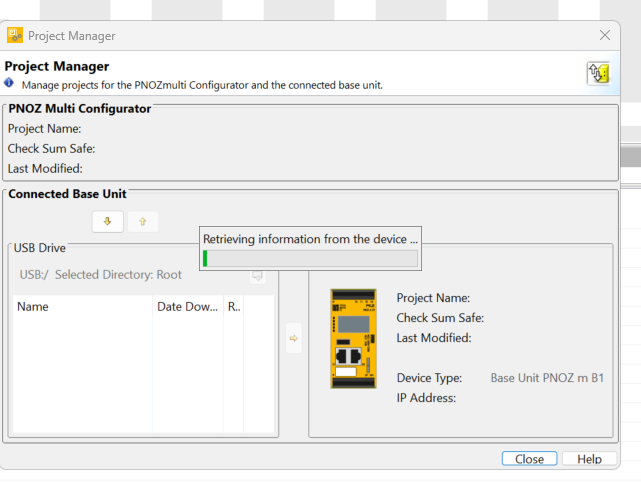Click the Close button
Viewport: 641px width, 482px height.
click(529, 459)
